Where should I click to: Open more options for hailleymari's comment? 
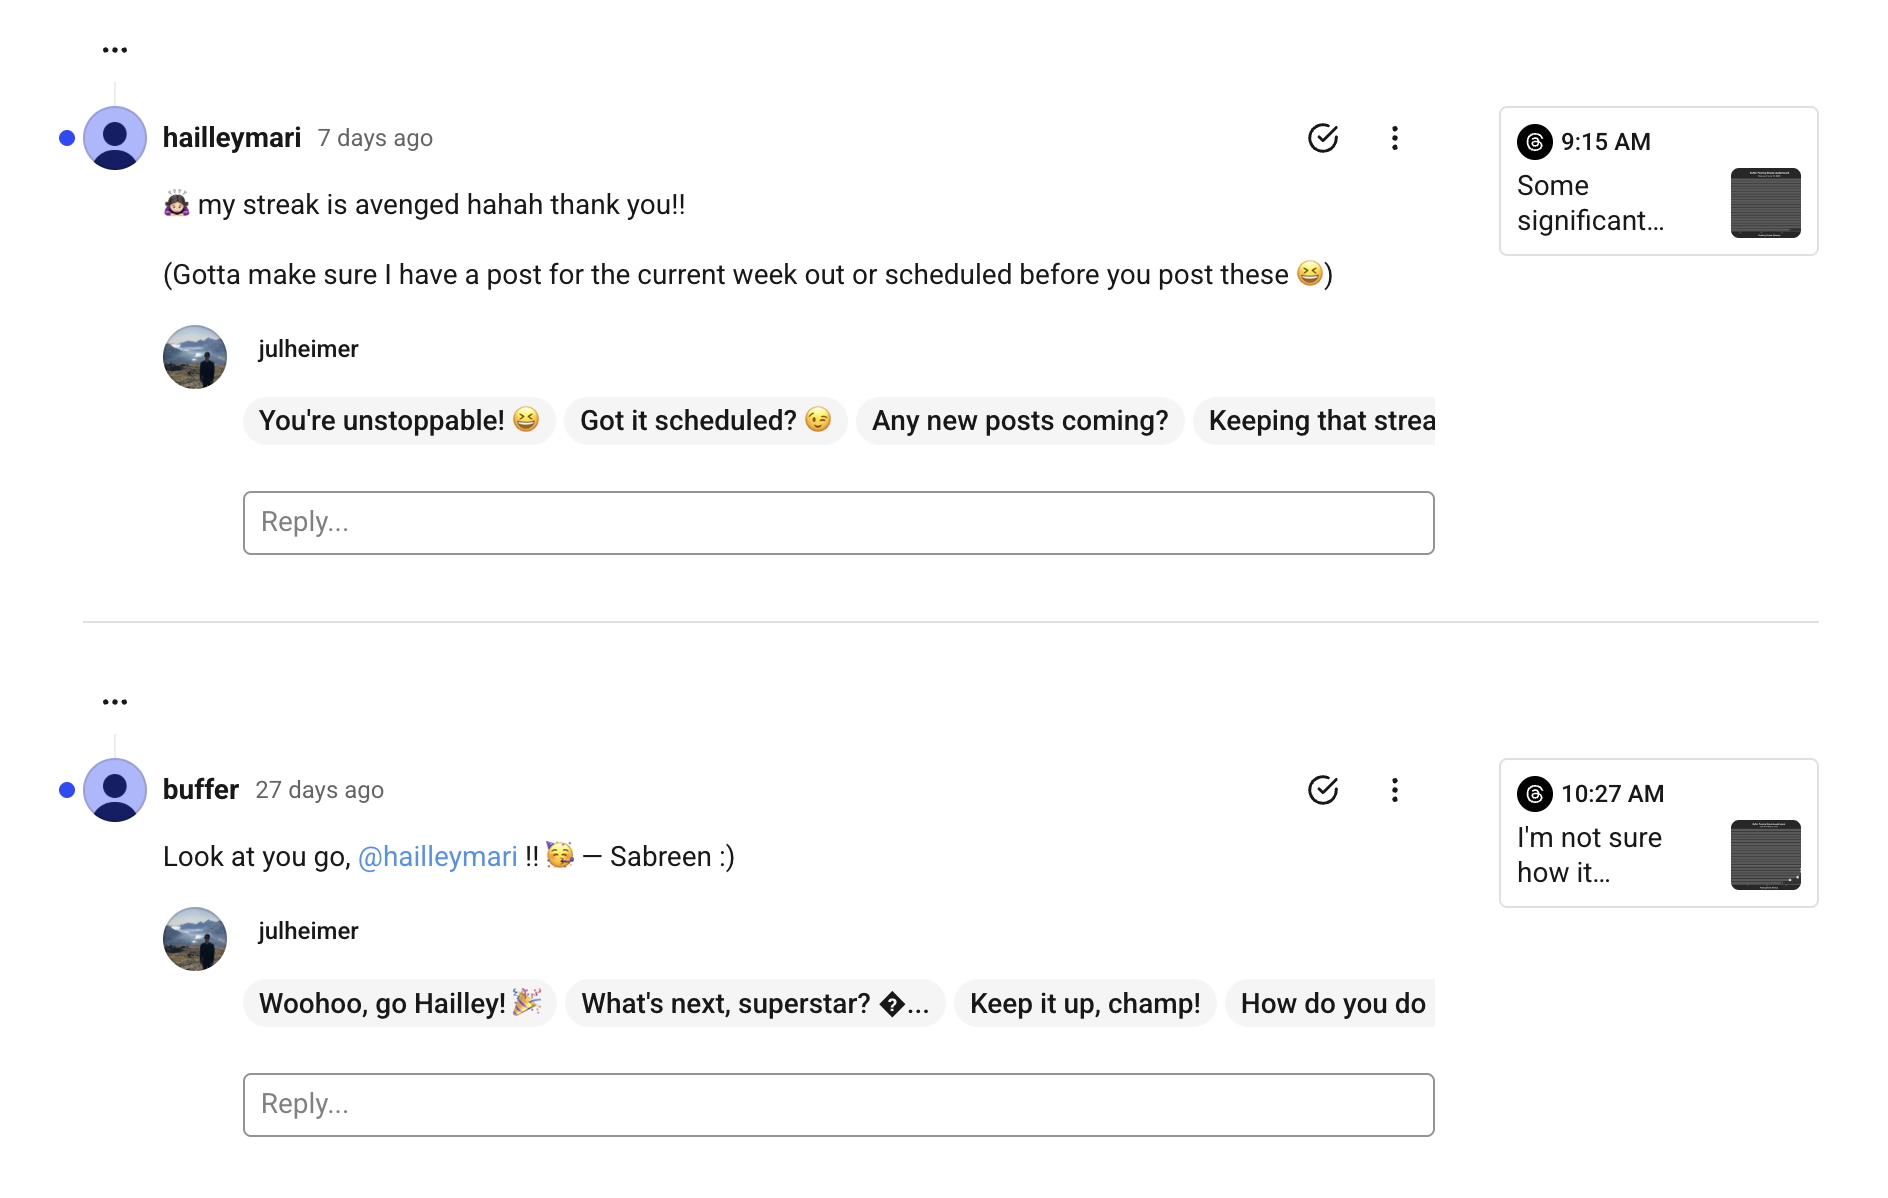tap(1394, 138)
